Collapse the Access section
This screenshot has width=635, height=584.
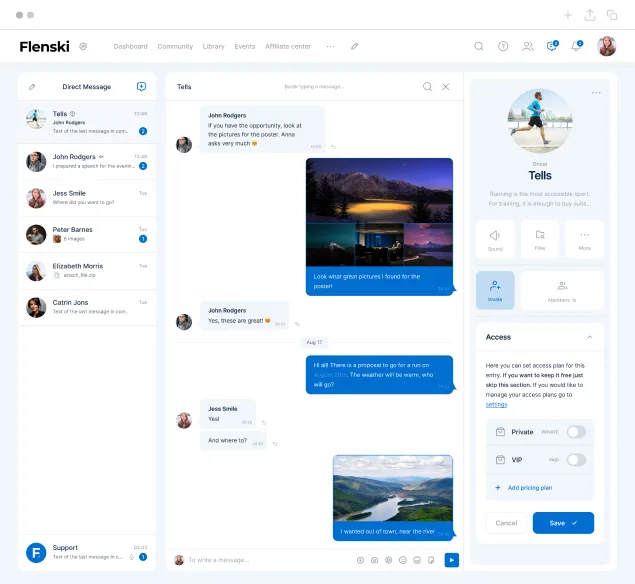(590, 337)
